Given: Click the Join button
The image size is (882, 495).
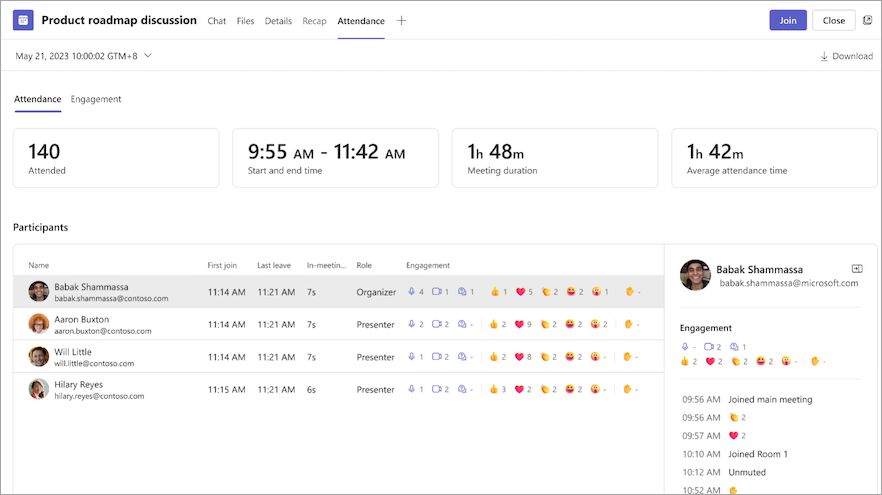Looking at the screenshot, I should pos(787,20).
